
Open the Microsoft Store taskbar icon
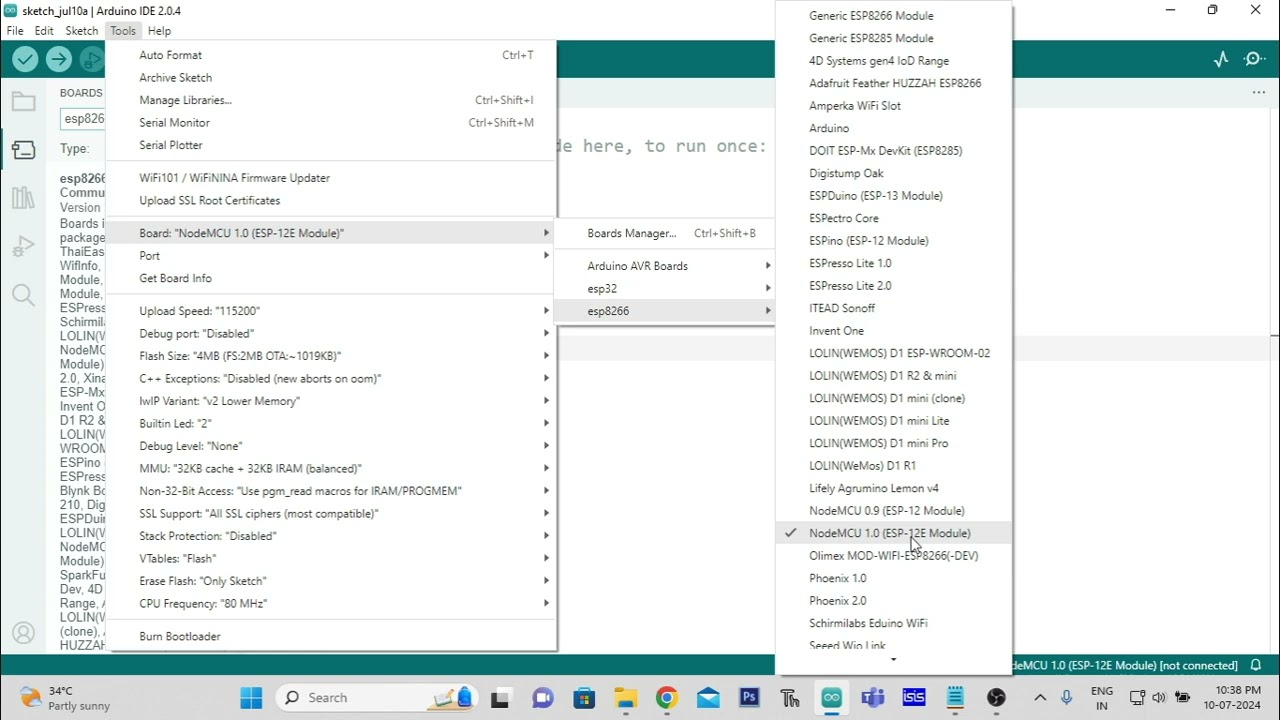tap(585, 697)
